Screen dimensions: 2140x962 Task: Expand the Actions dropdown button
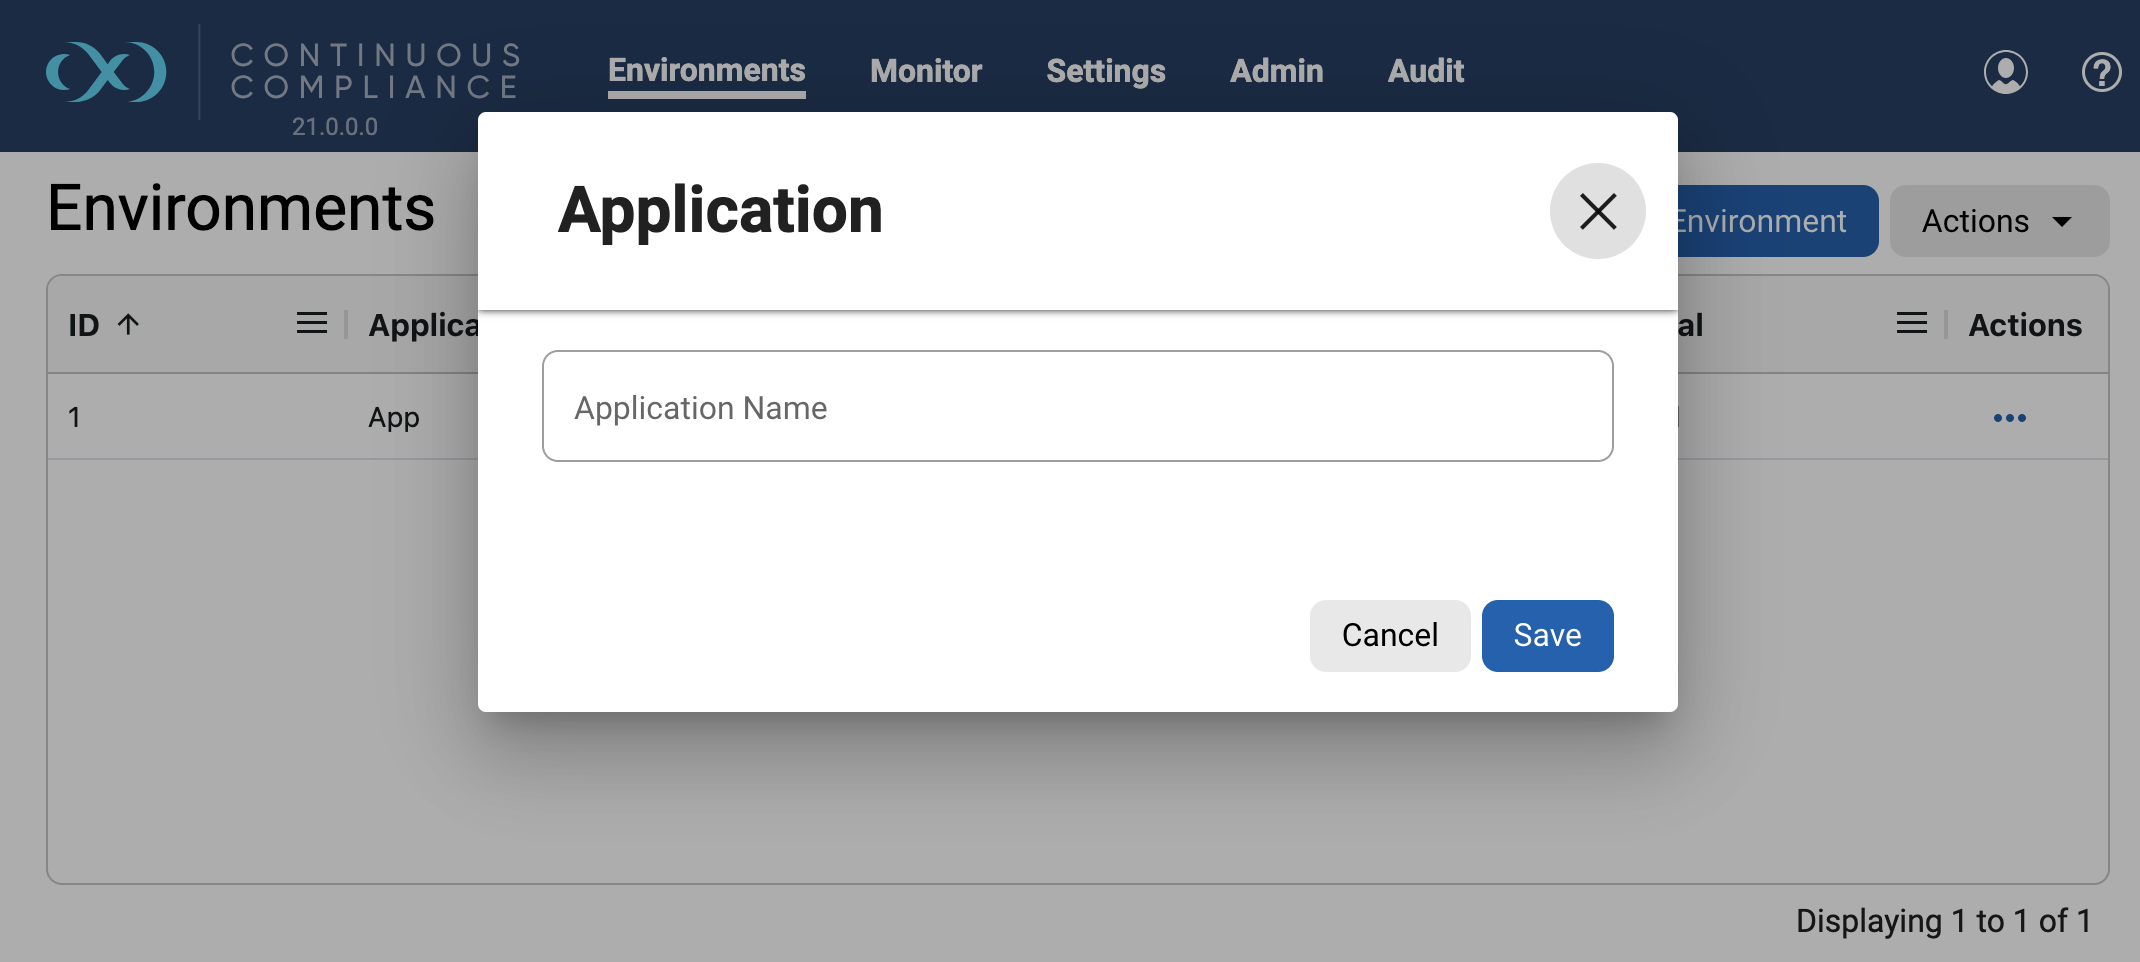tap(1999, 221)
